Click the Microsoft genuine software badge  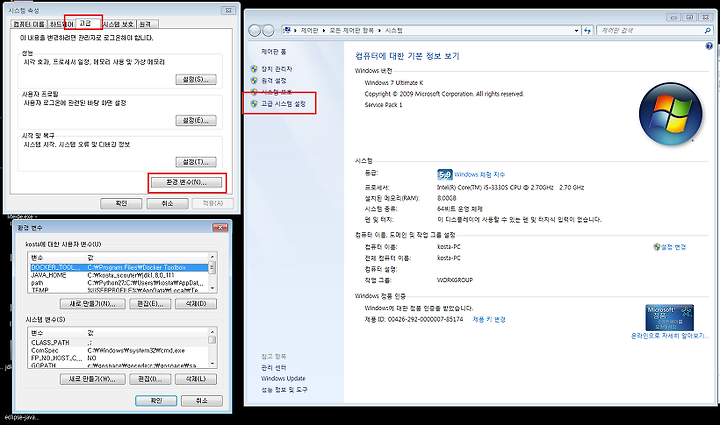pos(669,318)
